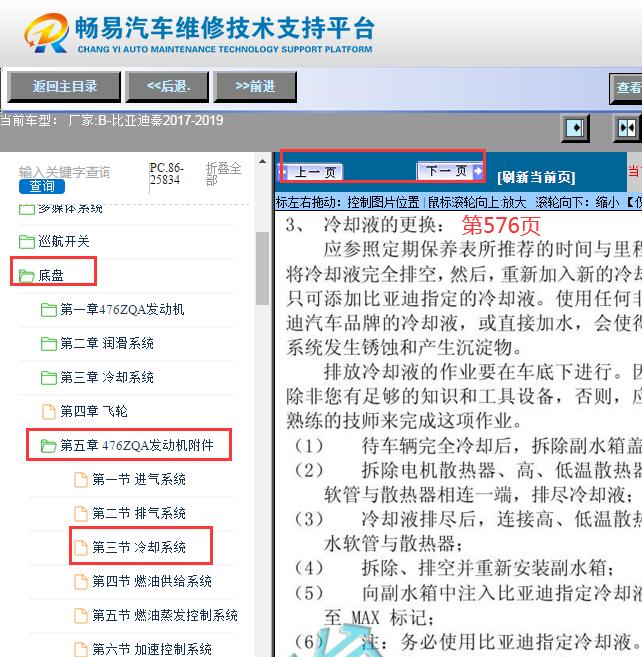
Task: Expand 第三章 冷却系统 folder
Action: [x=107, y=377]
